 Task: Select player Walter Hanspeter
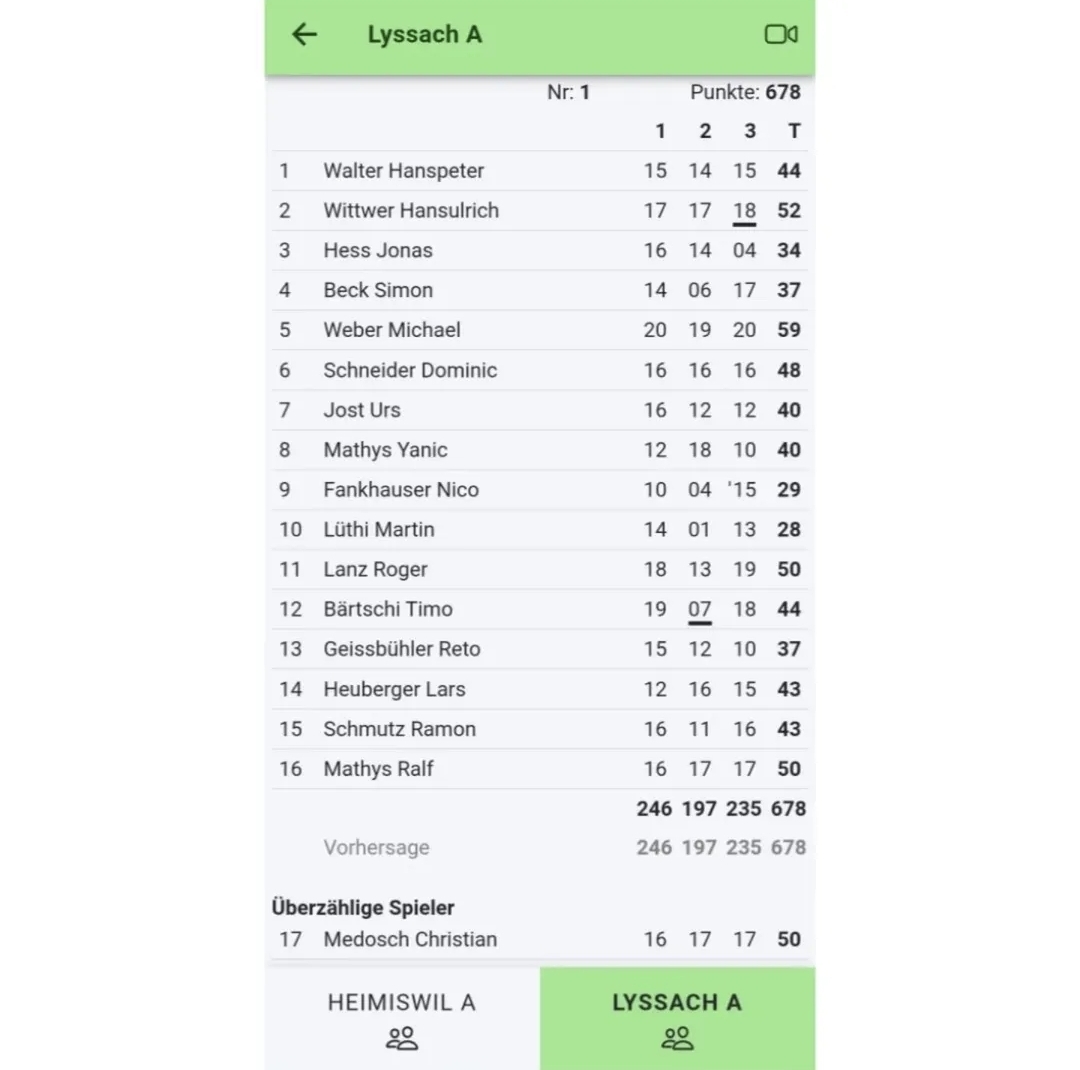(403, 171)
